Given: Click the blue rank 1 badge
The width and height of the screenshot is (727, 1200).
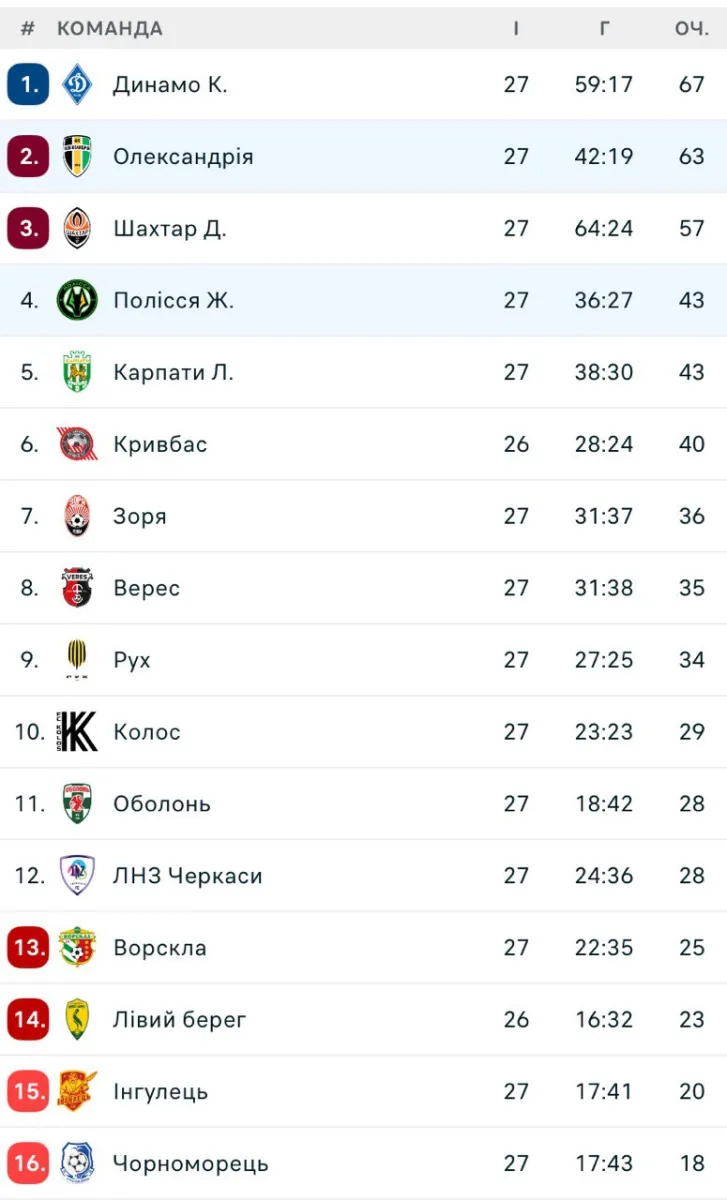Looking at the screenshot, I should (x=28, y=84).
